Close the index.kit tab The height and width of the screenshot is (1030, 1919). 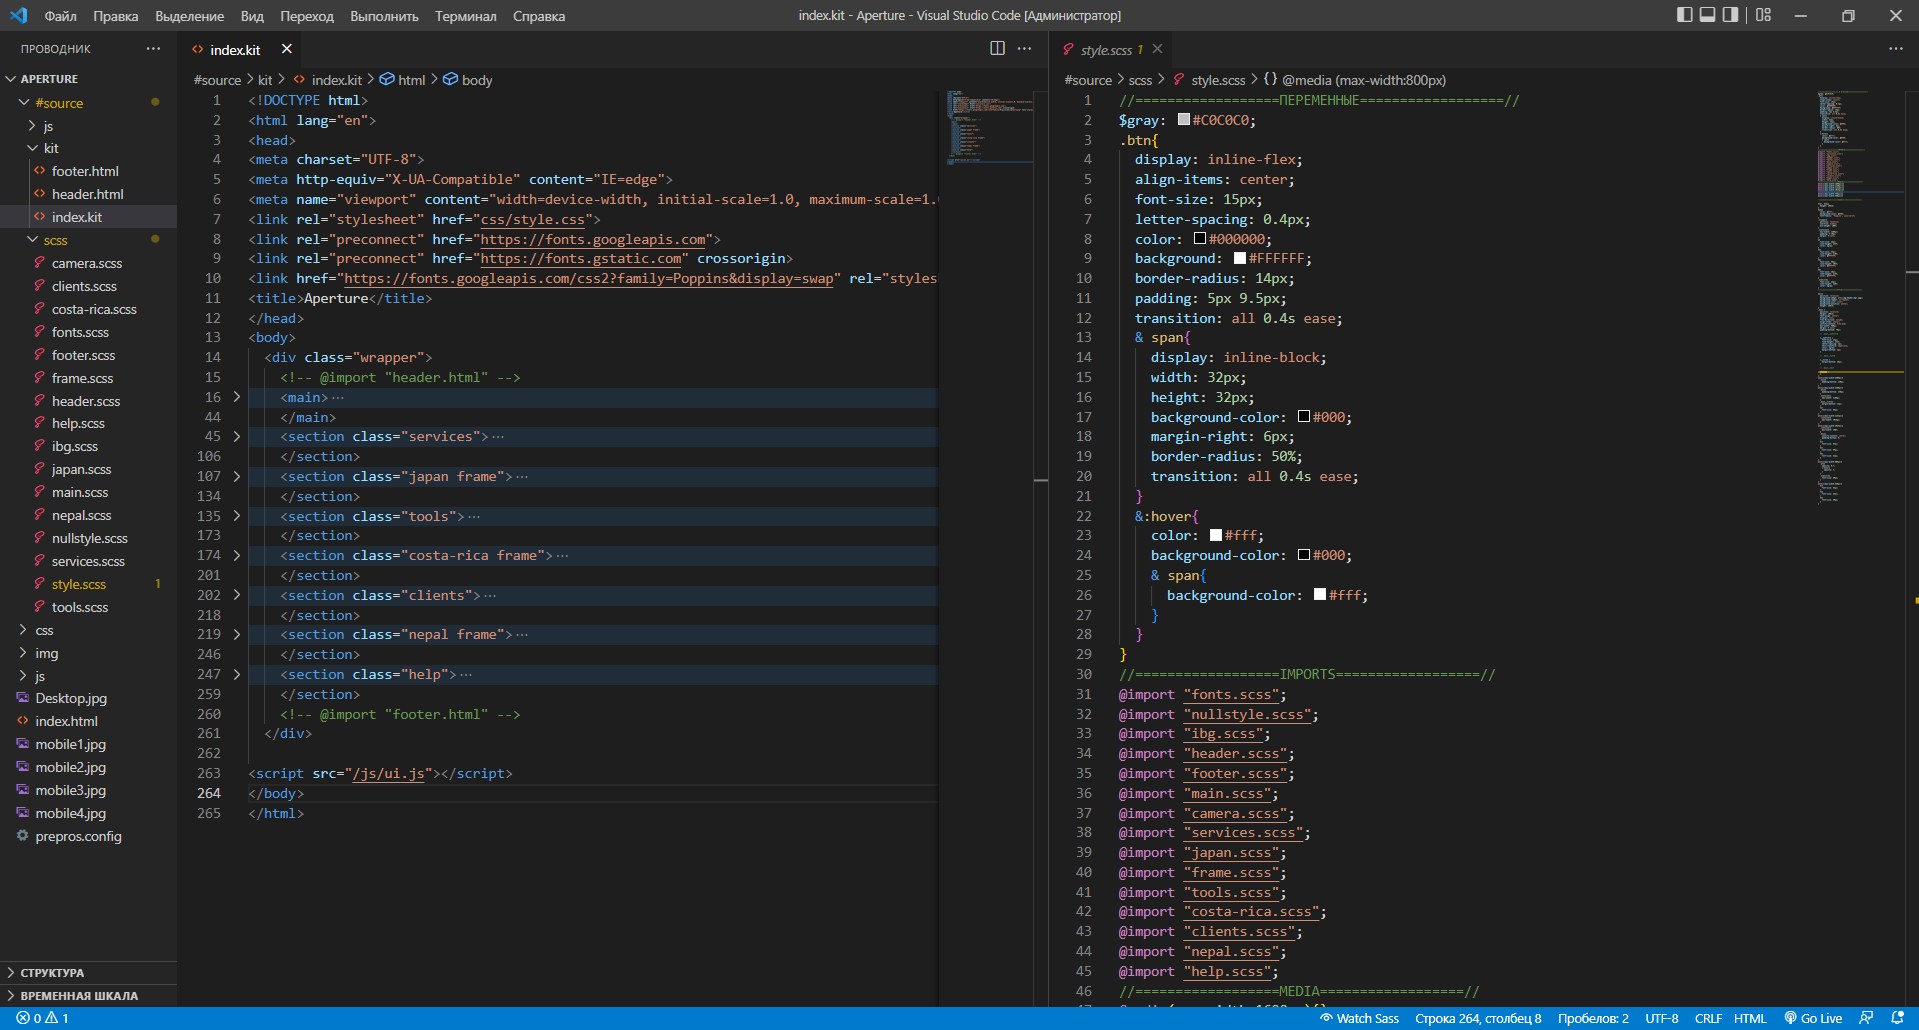pyautogui.click(x=287, y=49)
